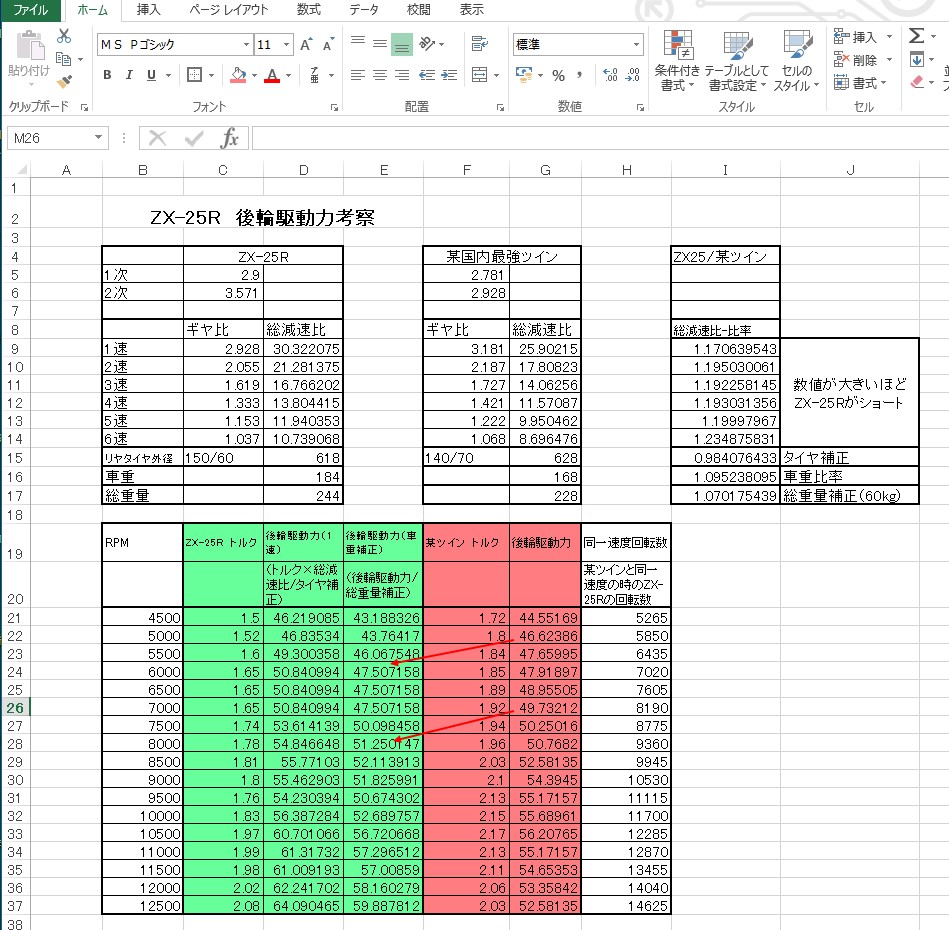This screenshot has width=949, height=930.
Task: Open Conditional Formatting (条件付き書式)
Action: pyautogui.click(x=677, y=61)
